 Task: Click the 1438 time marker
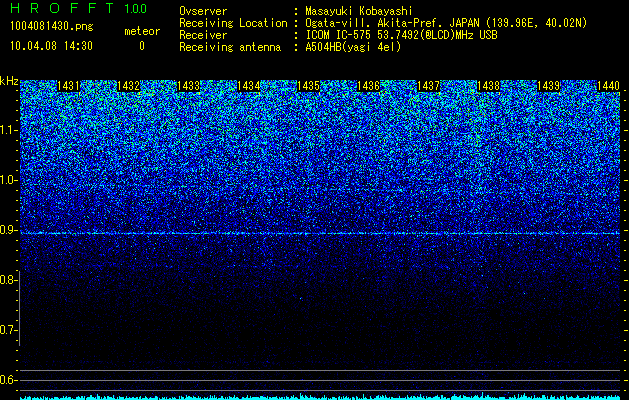488,86
